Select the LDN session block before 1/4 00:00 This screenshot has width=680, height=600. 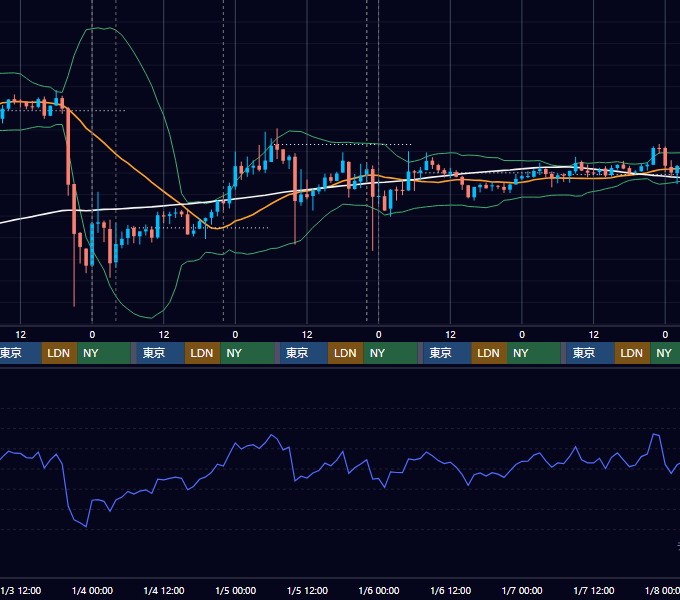(59, 353)
